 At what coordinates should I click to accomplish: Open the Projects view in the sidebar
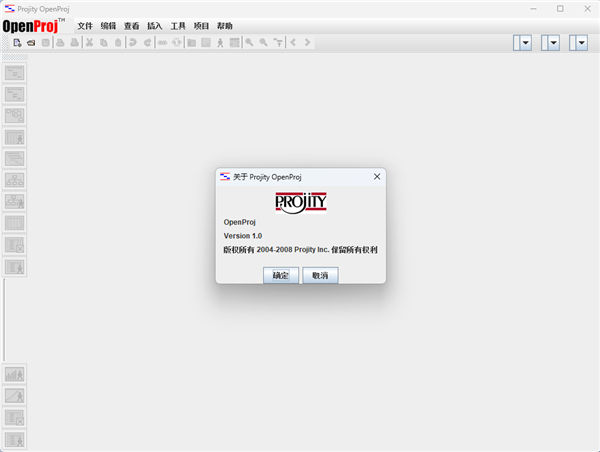pos(15,159)
